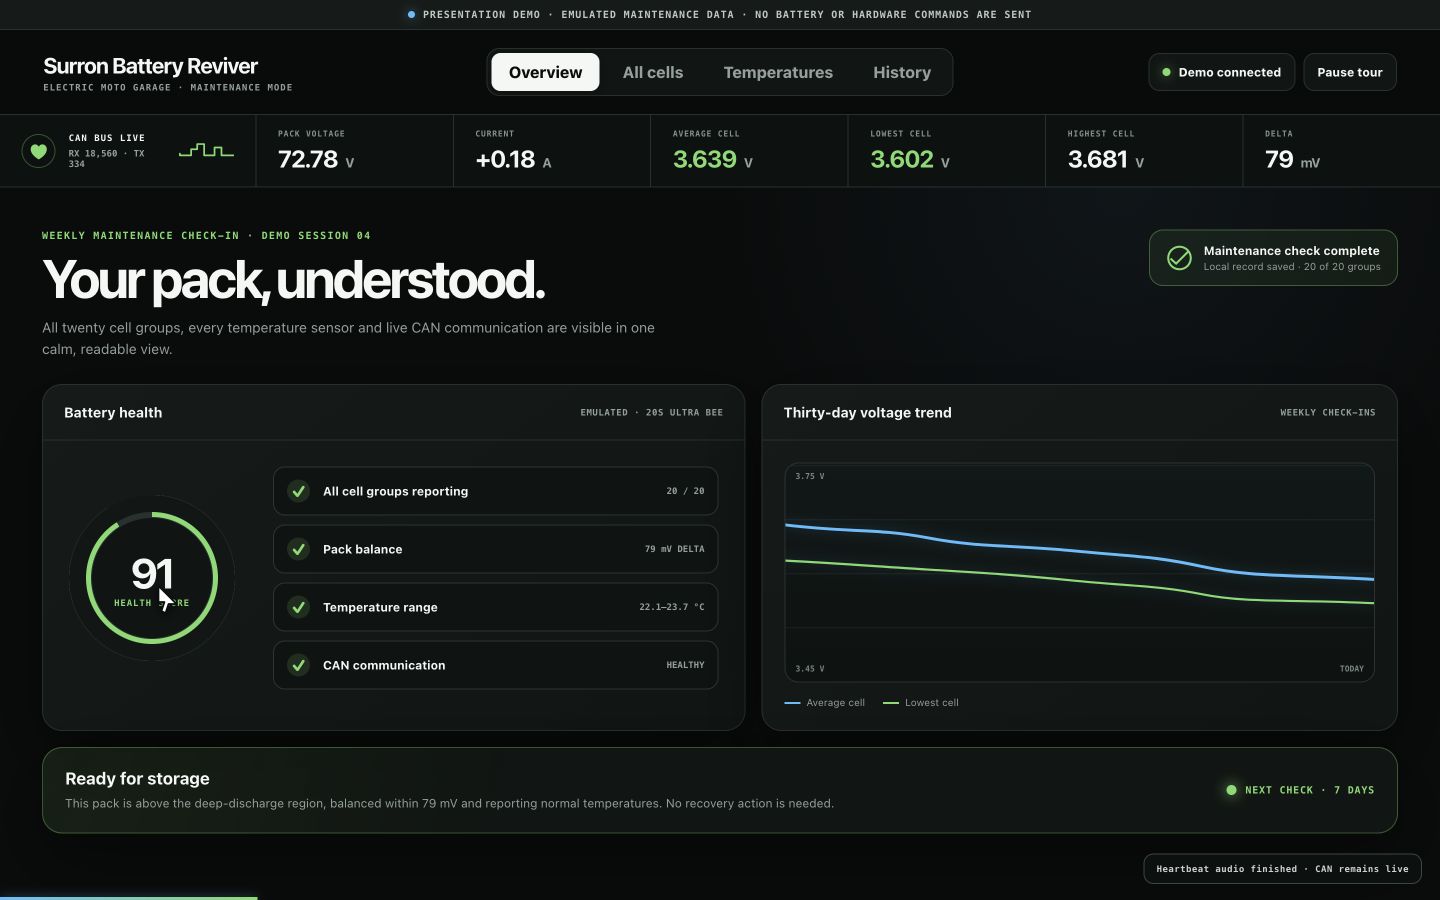Click the Maintenance check complete notice text
The width and height of the screenshot is (1440, 900).
click(1291, 251)
